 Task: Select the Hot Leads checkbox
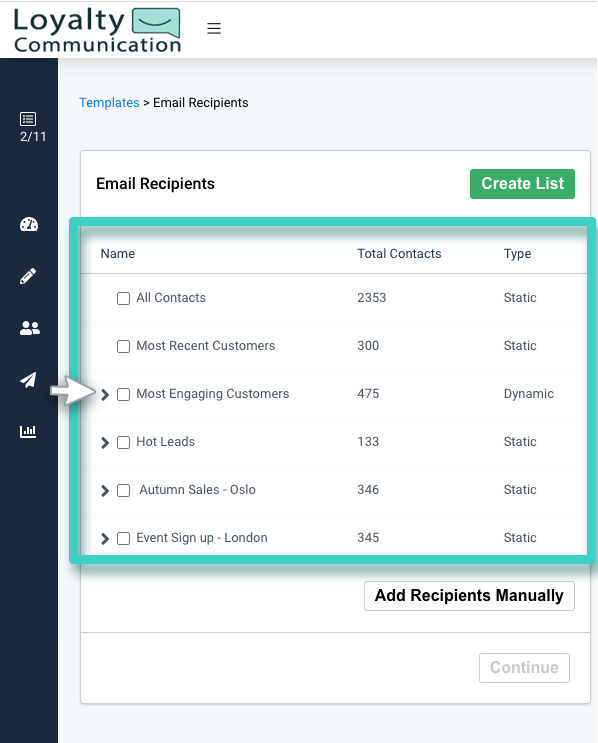123,442
